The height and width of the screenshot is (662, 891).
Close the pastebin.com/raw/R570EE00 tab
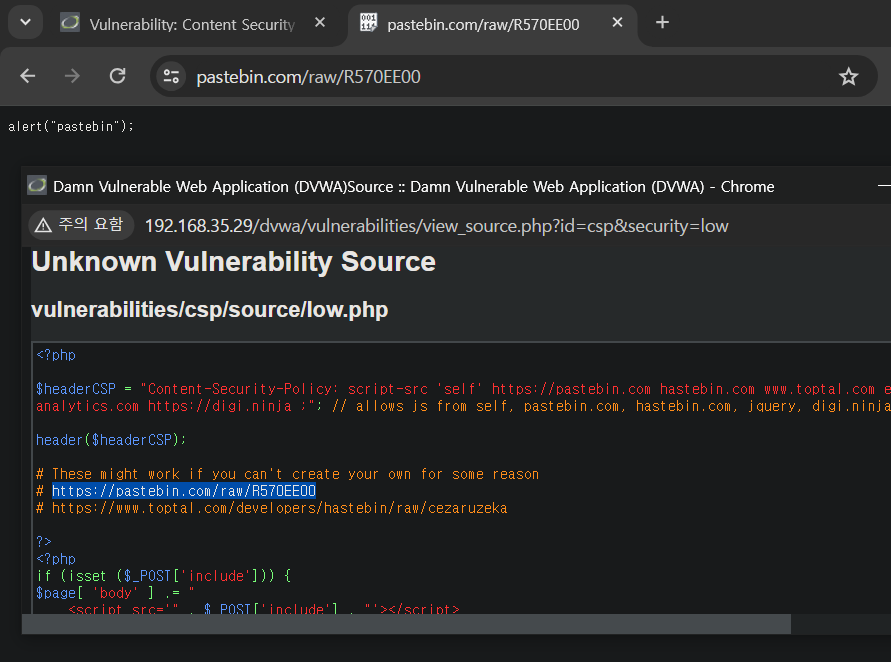pyautogui.click(x=617, y=23)
